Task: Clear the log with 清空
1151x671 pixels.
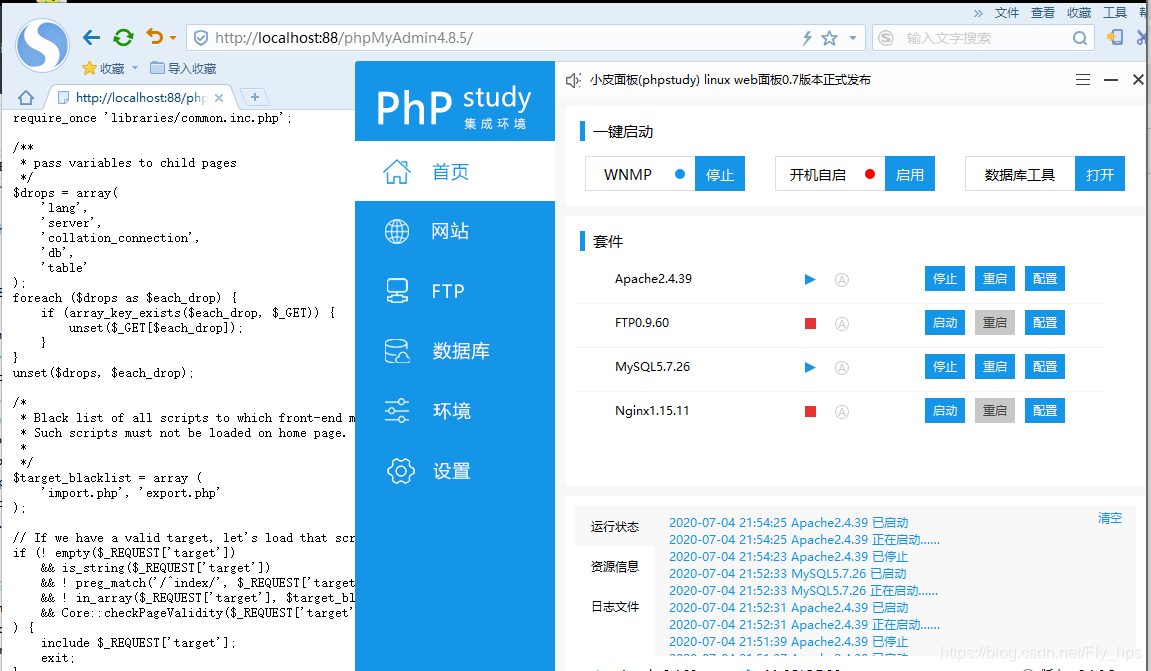Action: click(x=1110, y=518)
